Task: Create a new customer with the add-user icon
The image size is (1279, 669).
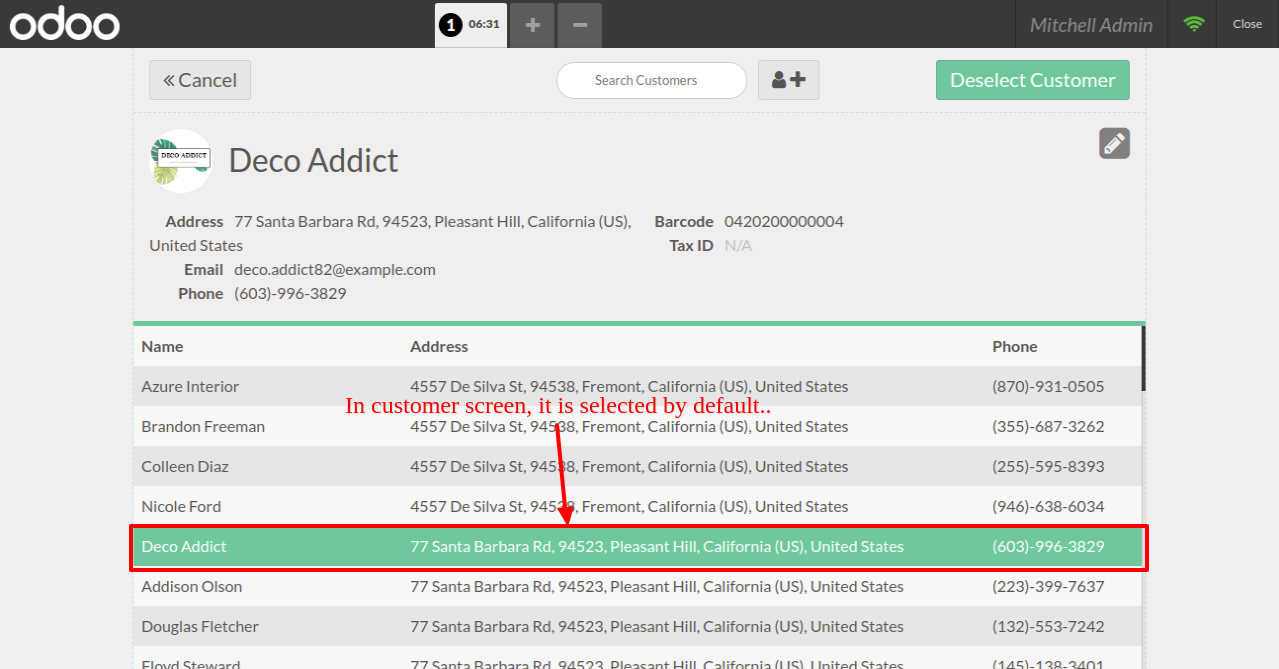Action: click(x=788, y=80)
